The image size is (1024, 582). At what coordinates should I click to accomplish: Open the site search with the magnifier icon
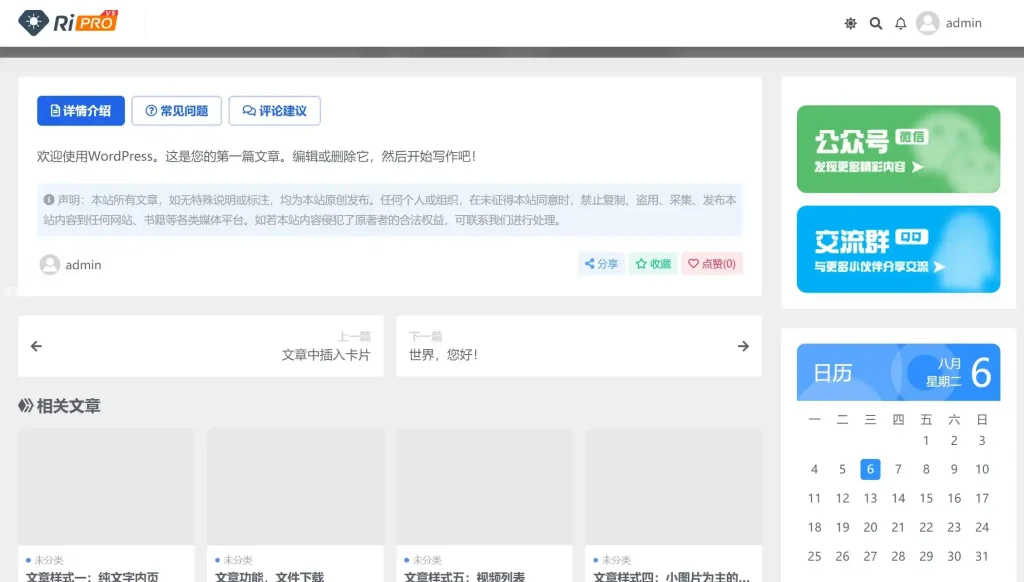876,22
